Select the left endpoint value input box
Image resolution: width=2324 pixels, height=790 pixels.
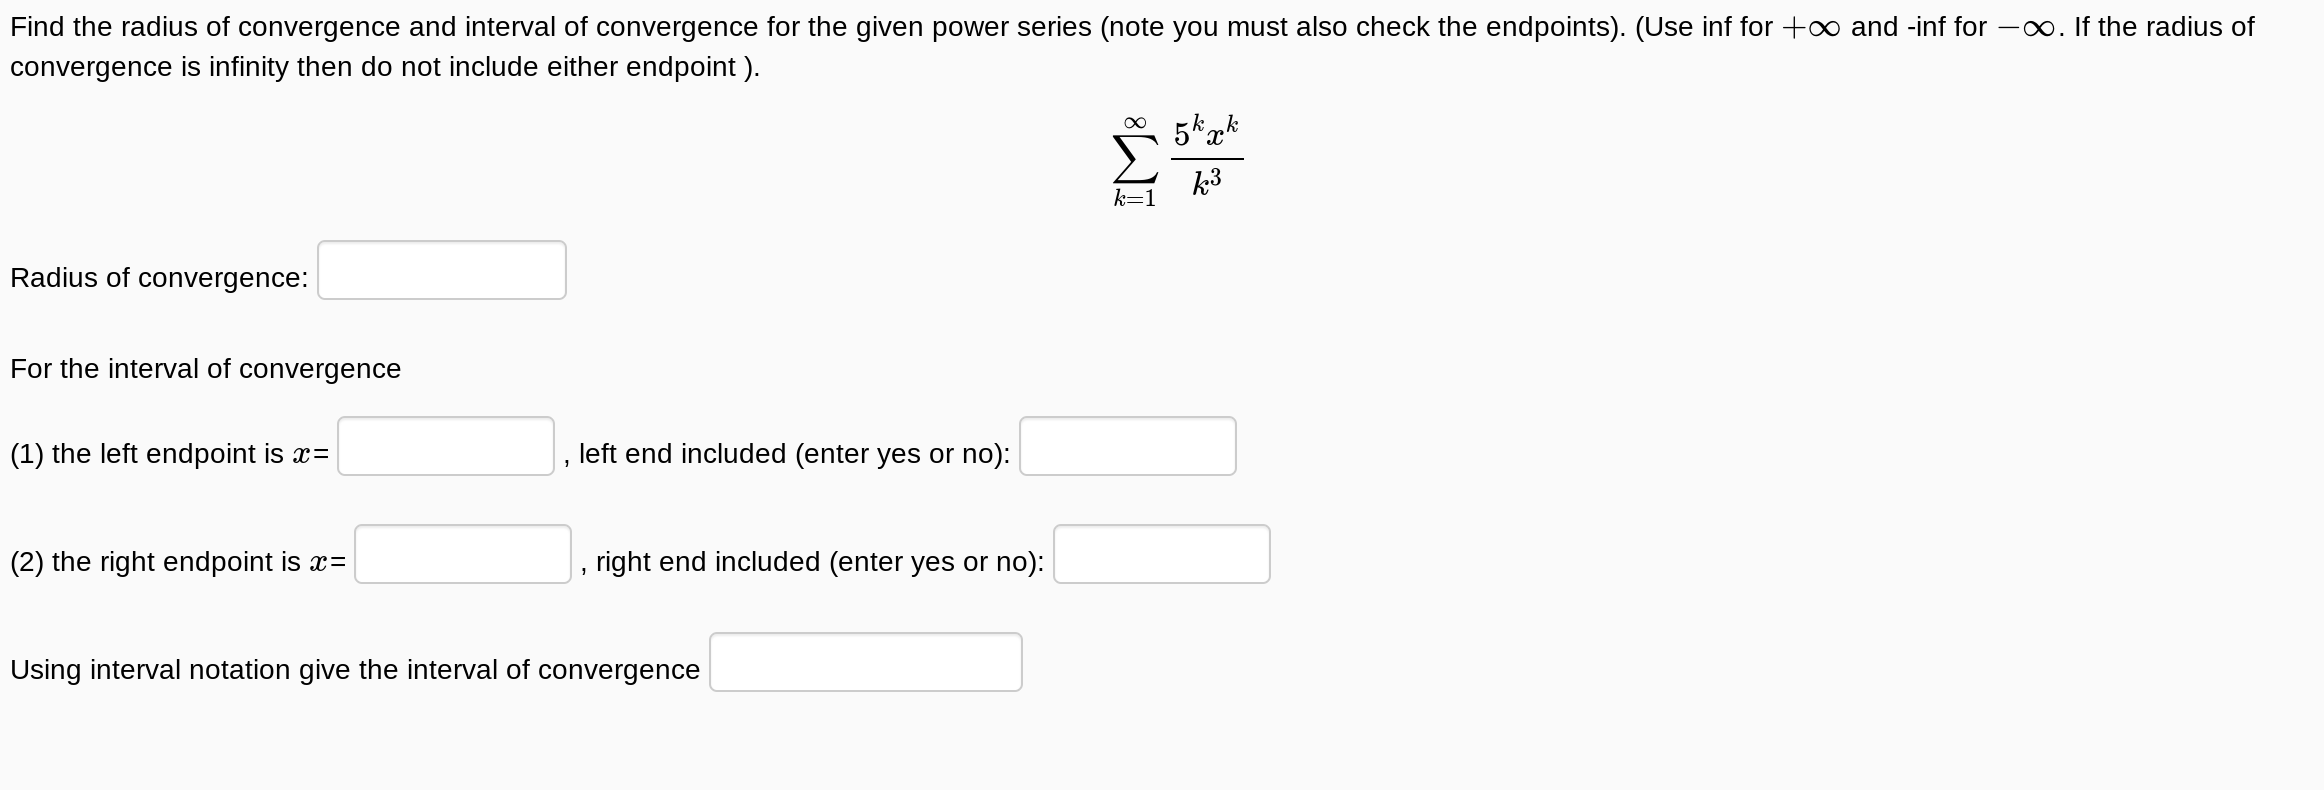click(446, 446)
